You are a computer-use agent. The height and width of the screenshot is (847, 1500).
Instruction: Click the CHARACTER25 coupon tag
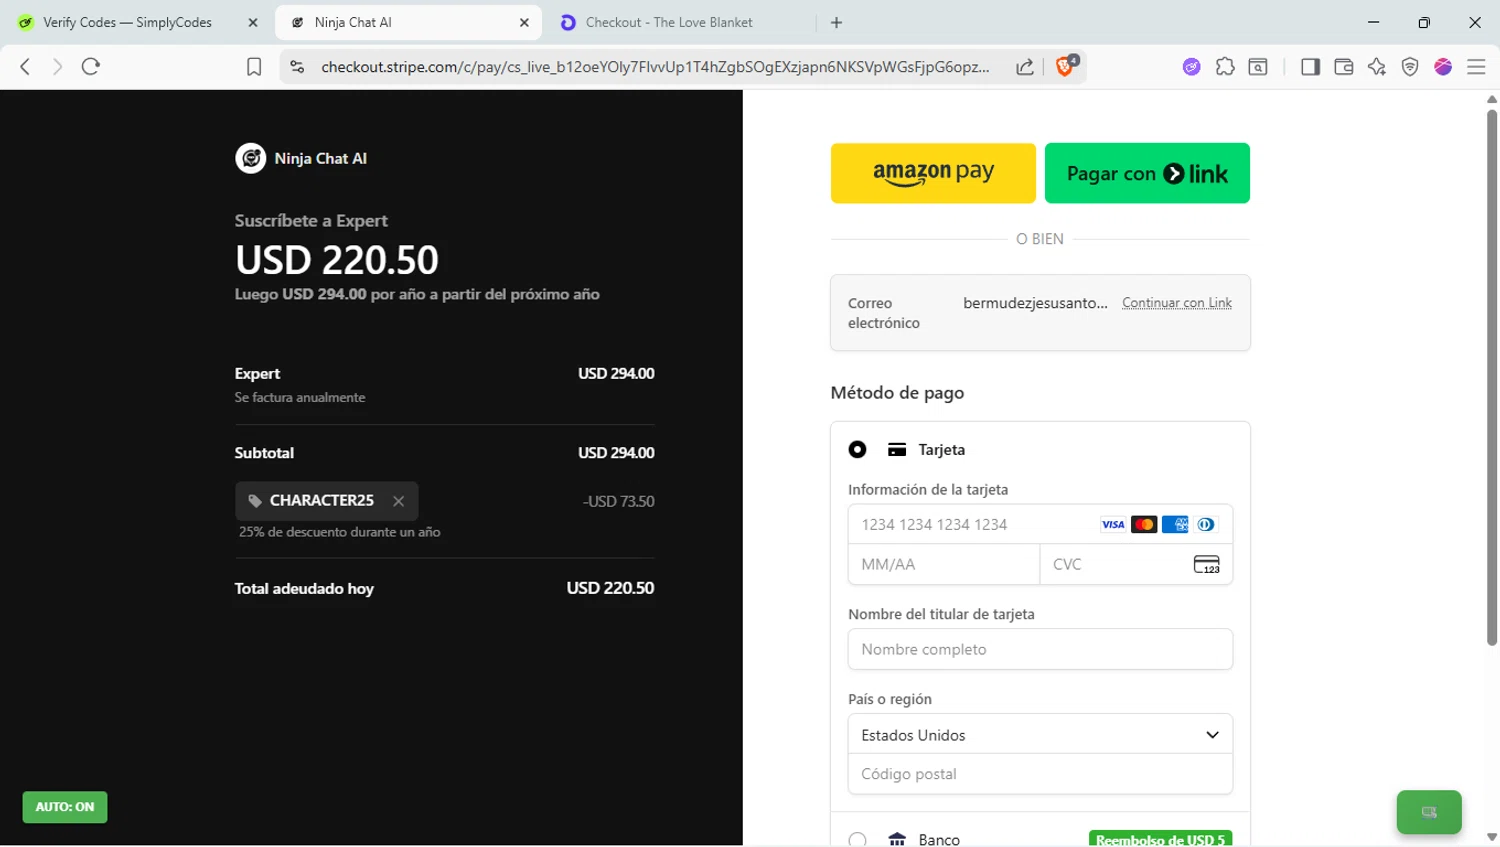pos(327,501)
